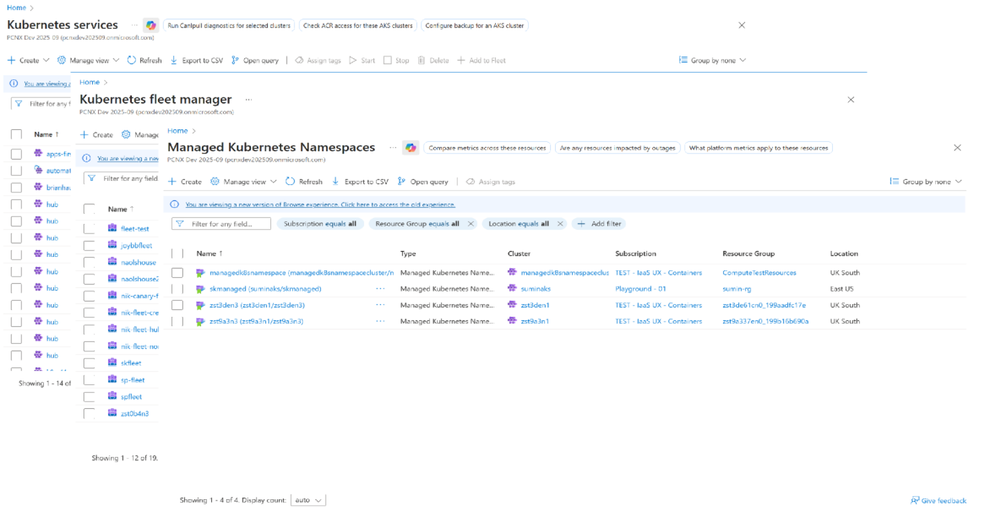Click Assign tags in Managed Namespaces toolbar
999x520 pixels.
click(x=491, y=182)
